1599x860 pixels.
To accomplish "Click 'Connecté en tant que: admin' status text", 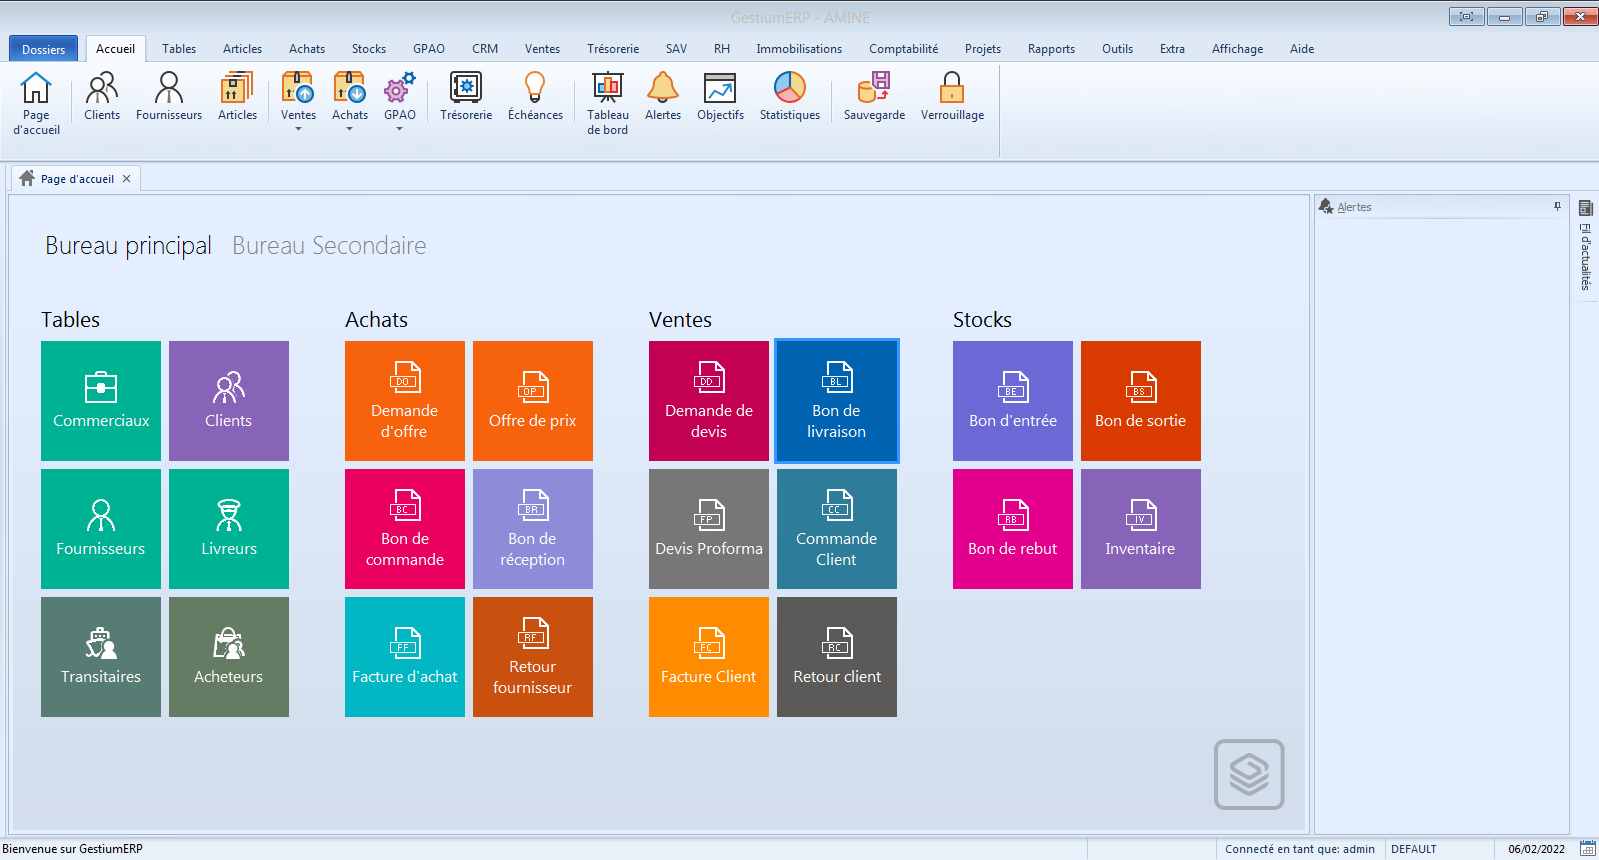I will pos(1299,849).
